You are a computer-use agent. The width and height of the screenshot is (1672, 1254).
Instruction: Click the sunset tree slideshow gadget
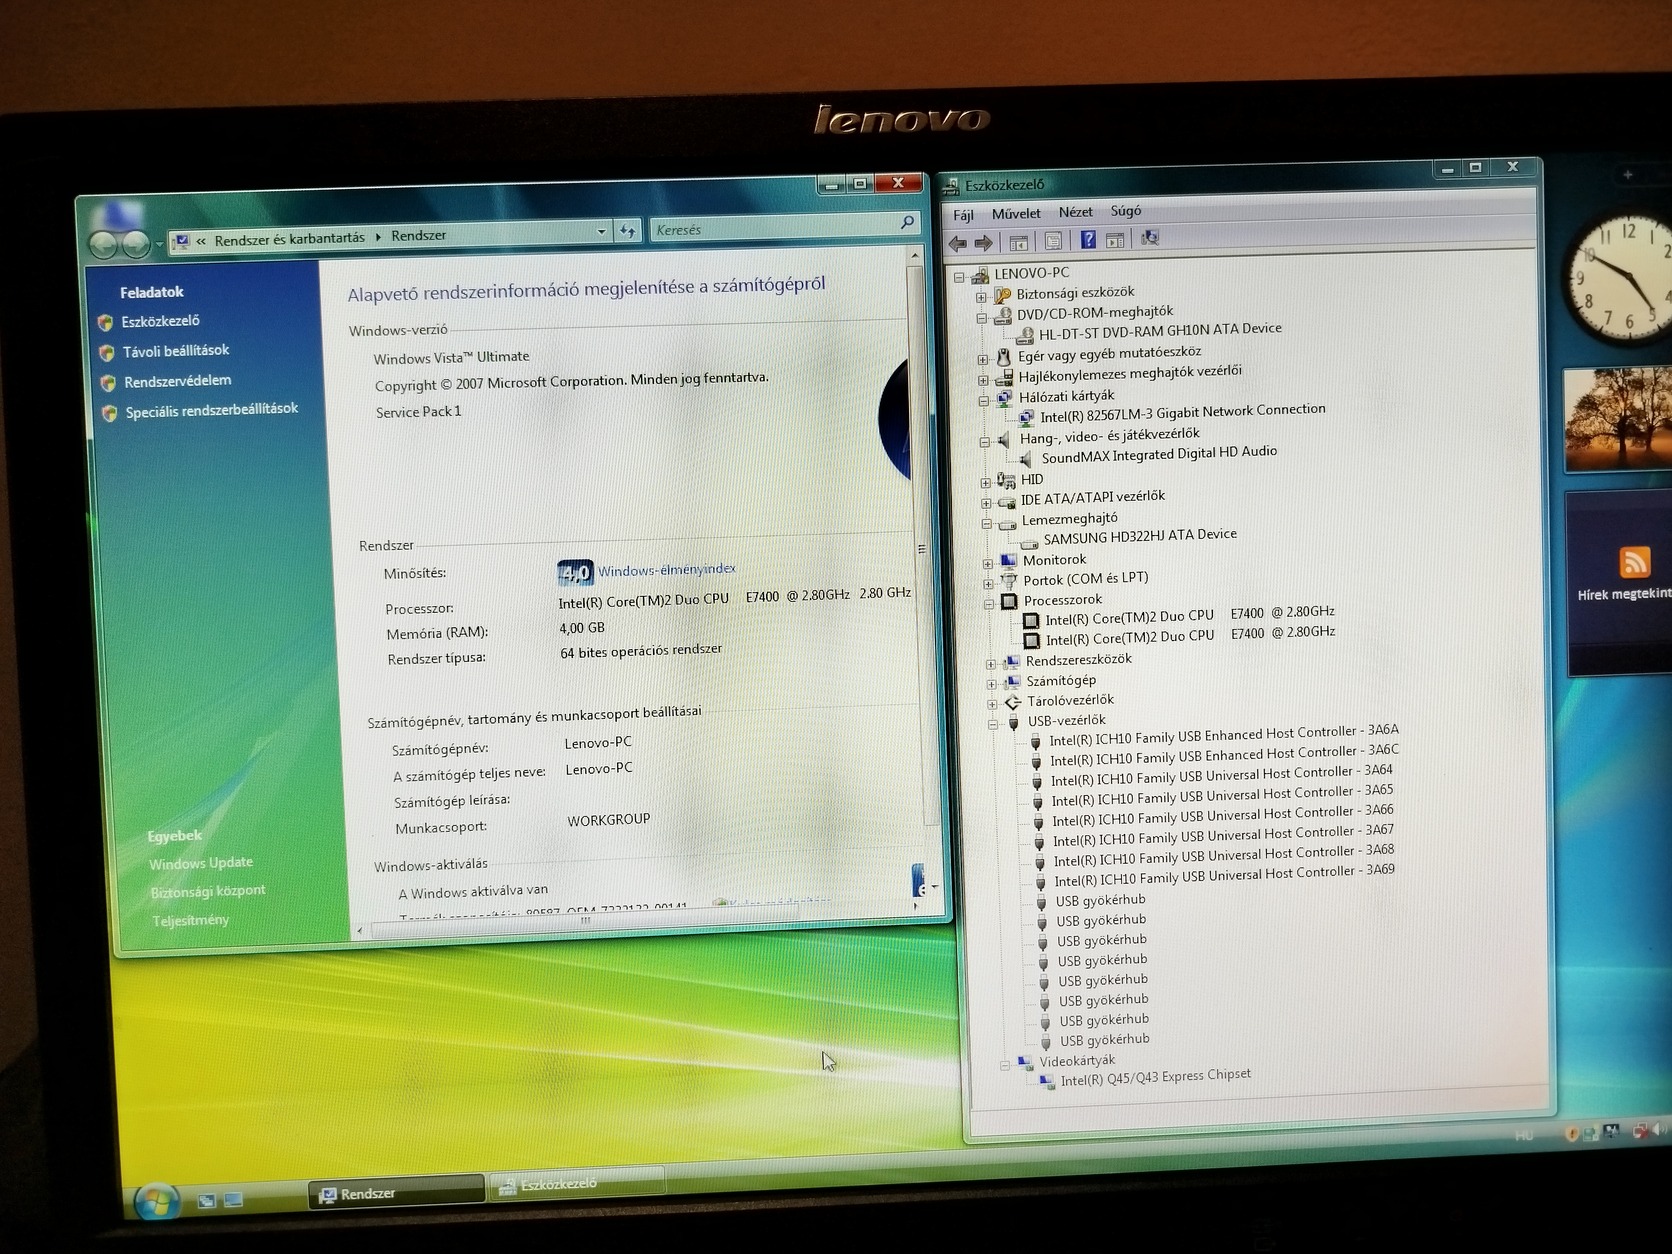click(x=1617, y=420)
